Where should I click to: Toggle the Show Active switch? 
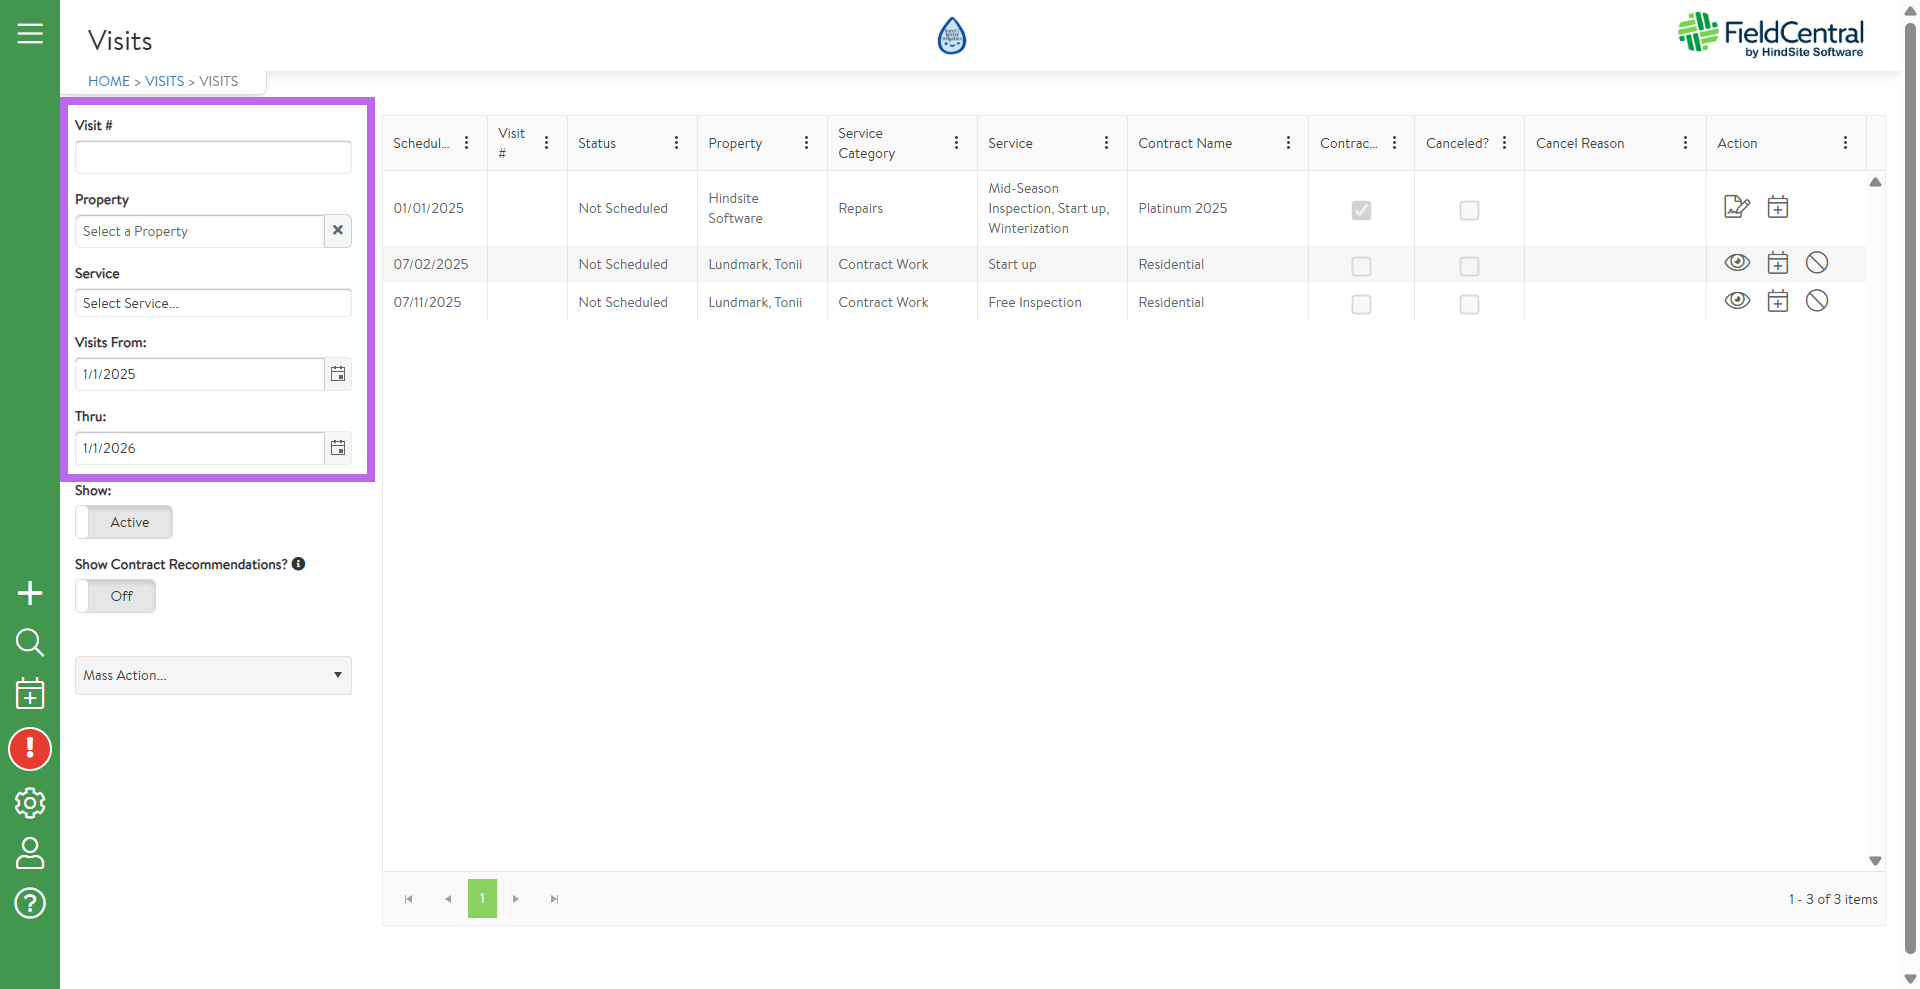point(124,522)
